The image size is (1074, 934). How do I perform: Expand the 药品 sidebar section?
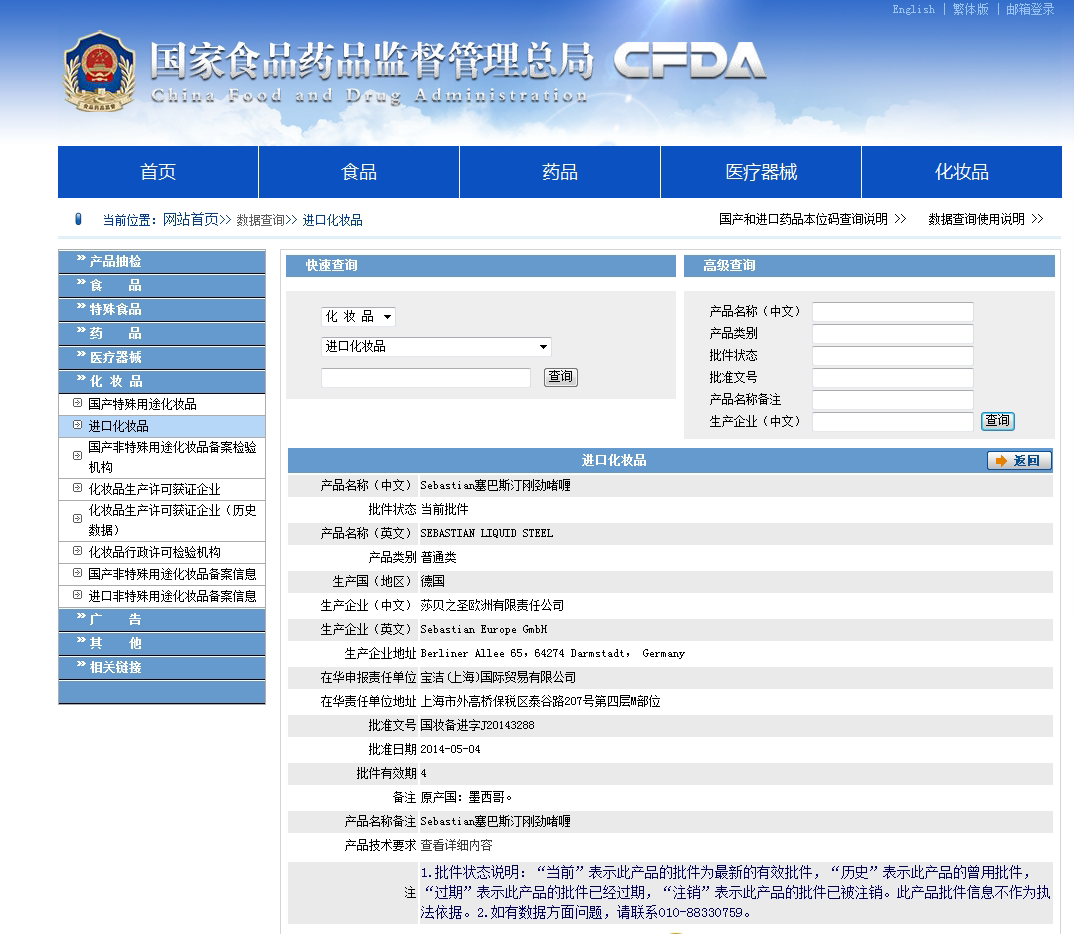pos(162,333)
